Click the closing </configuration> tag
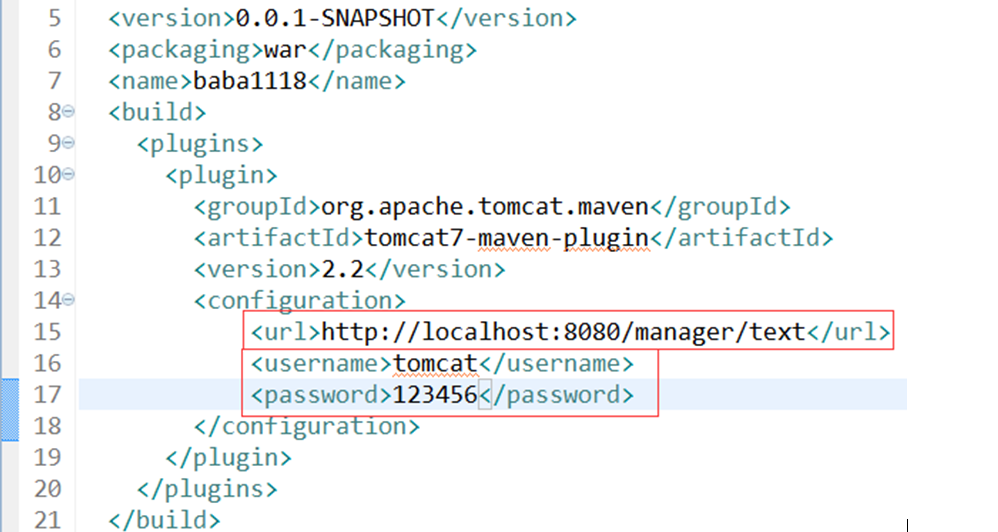Image resolution: width=998 pixels, height=532 pixels. (307, 426)
